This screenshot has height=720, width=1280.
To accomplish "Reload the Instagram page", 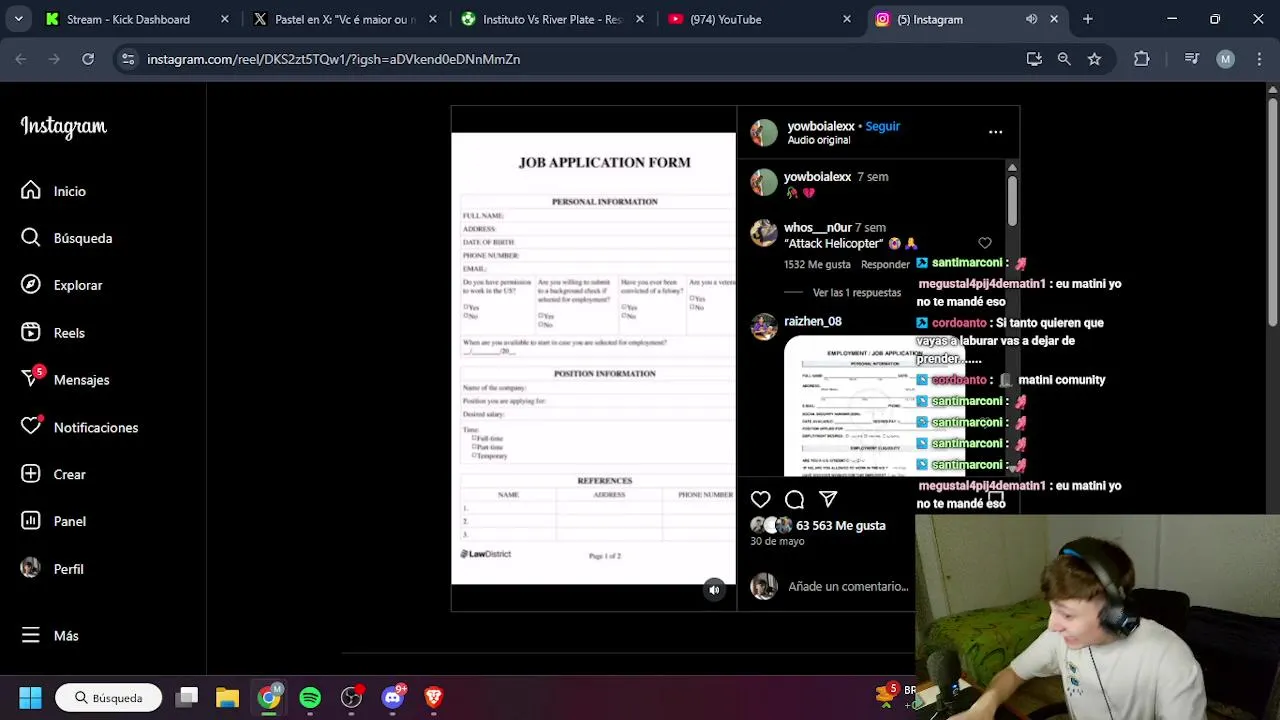I will (88, 59).
